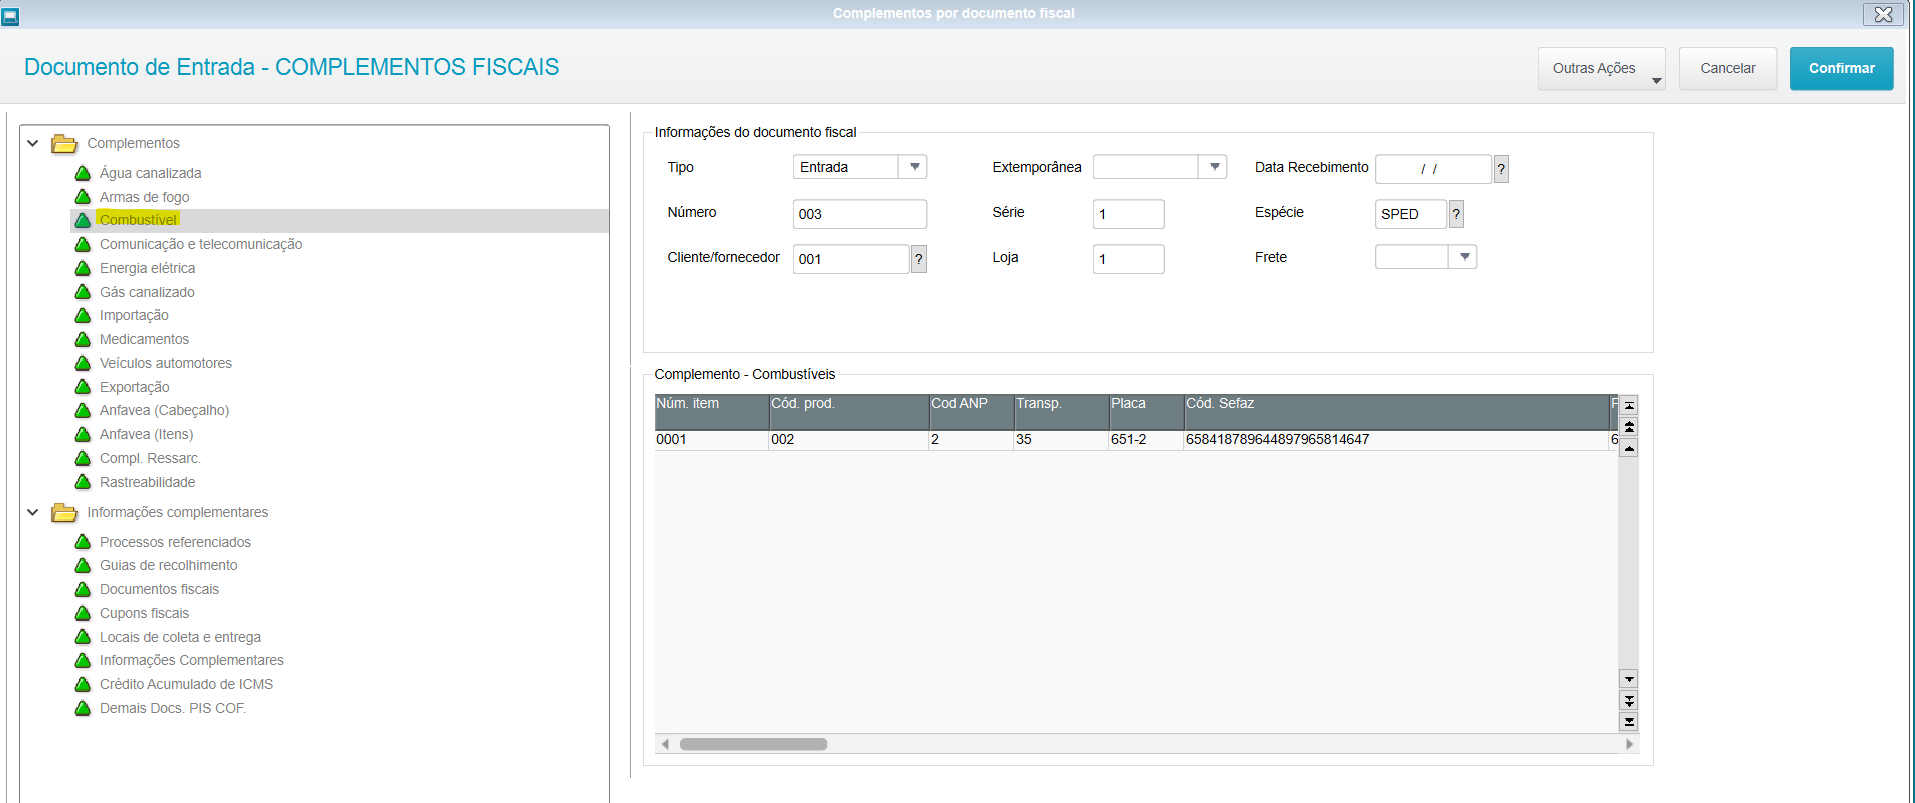Click the Confirmar button

coord(1841,68)
